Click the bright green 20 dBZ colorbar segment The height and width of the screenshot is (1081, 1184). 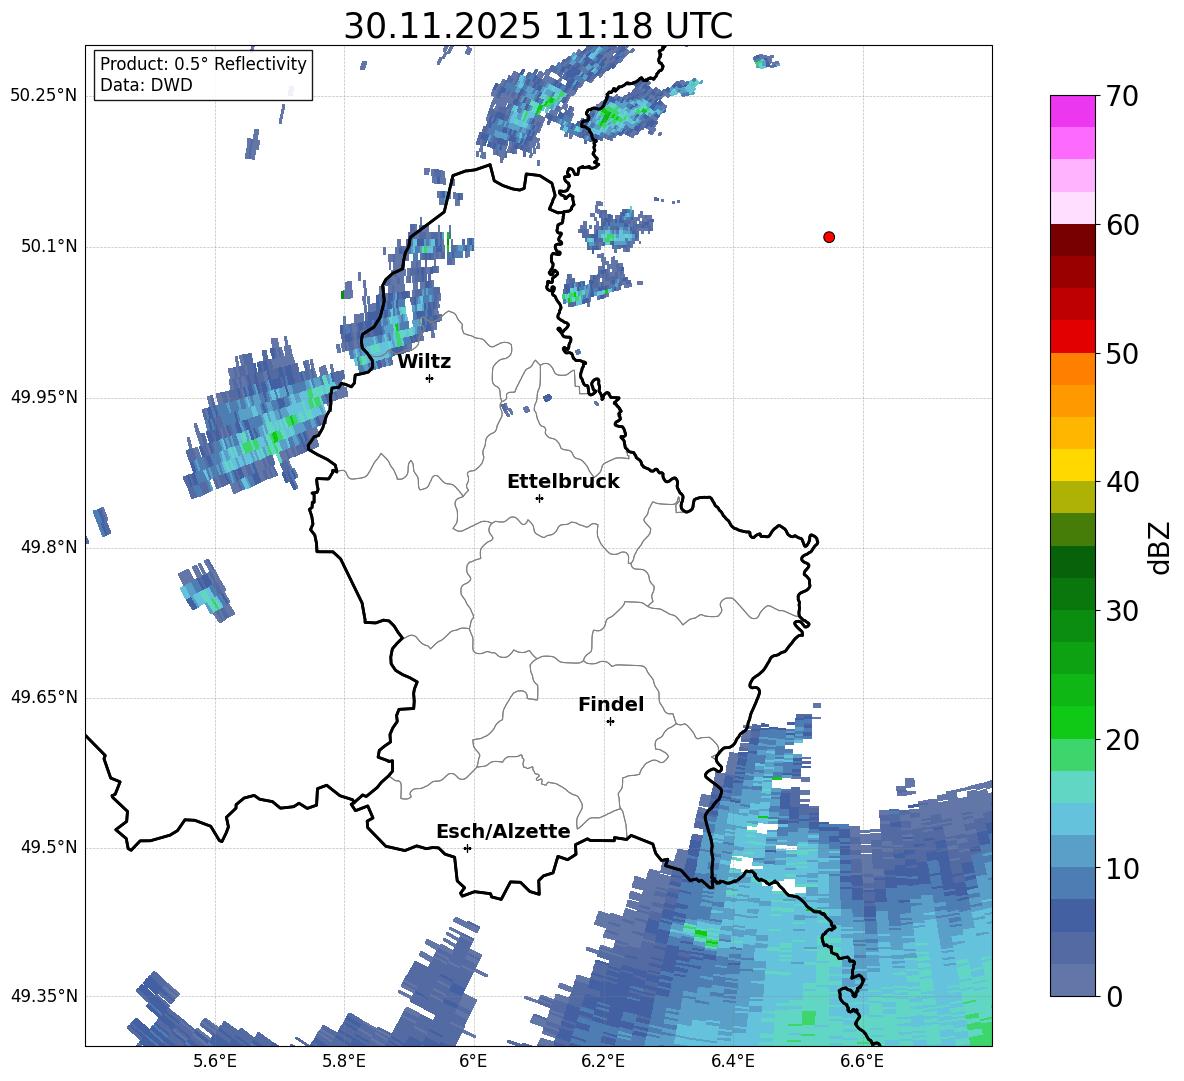[x=1073, y=722]
